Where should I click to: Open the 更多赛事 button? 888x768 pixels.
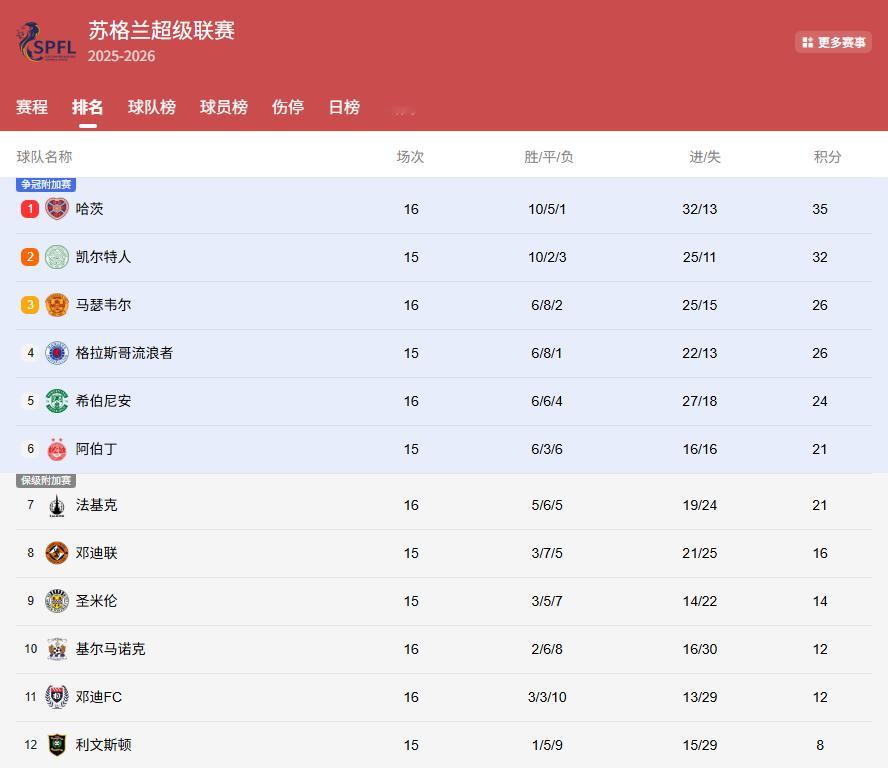[833, 42]
